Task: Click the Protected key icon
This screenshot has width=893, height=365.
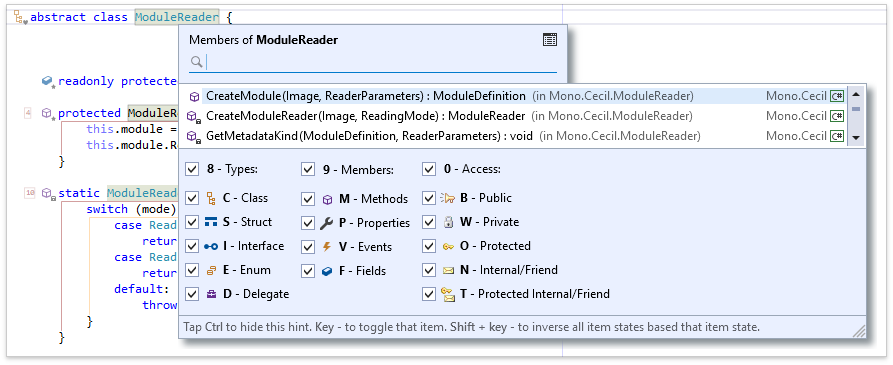Action: [x=448, y=247]
